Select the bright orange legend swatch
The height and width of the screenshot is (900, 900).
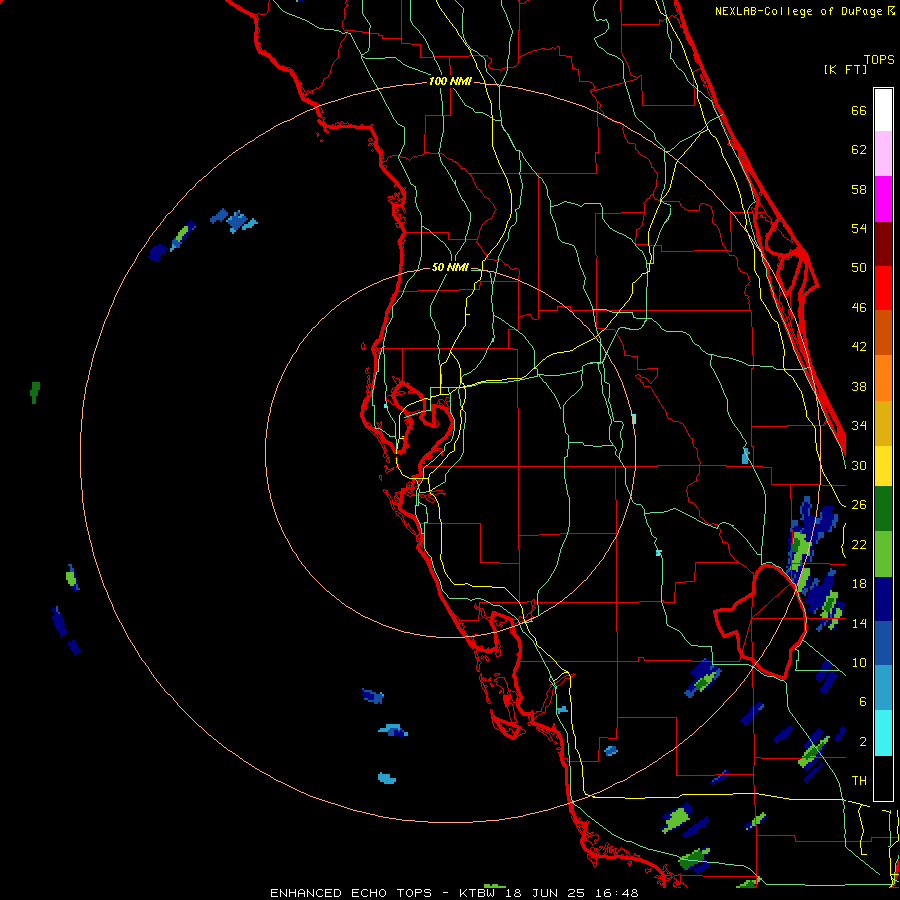tap(883, 378)
